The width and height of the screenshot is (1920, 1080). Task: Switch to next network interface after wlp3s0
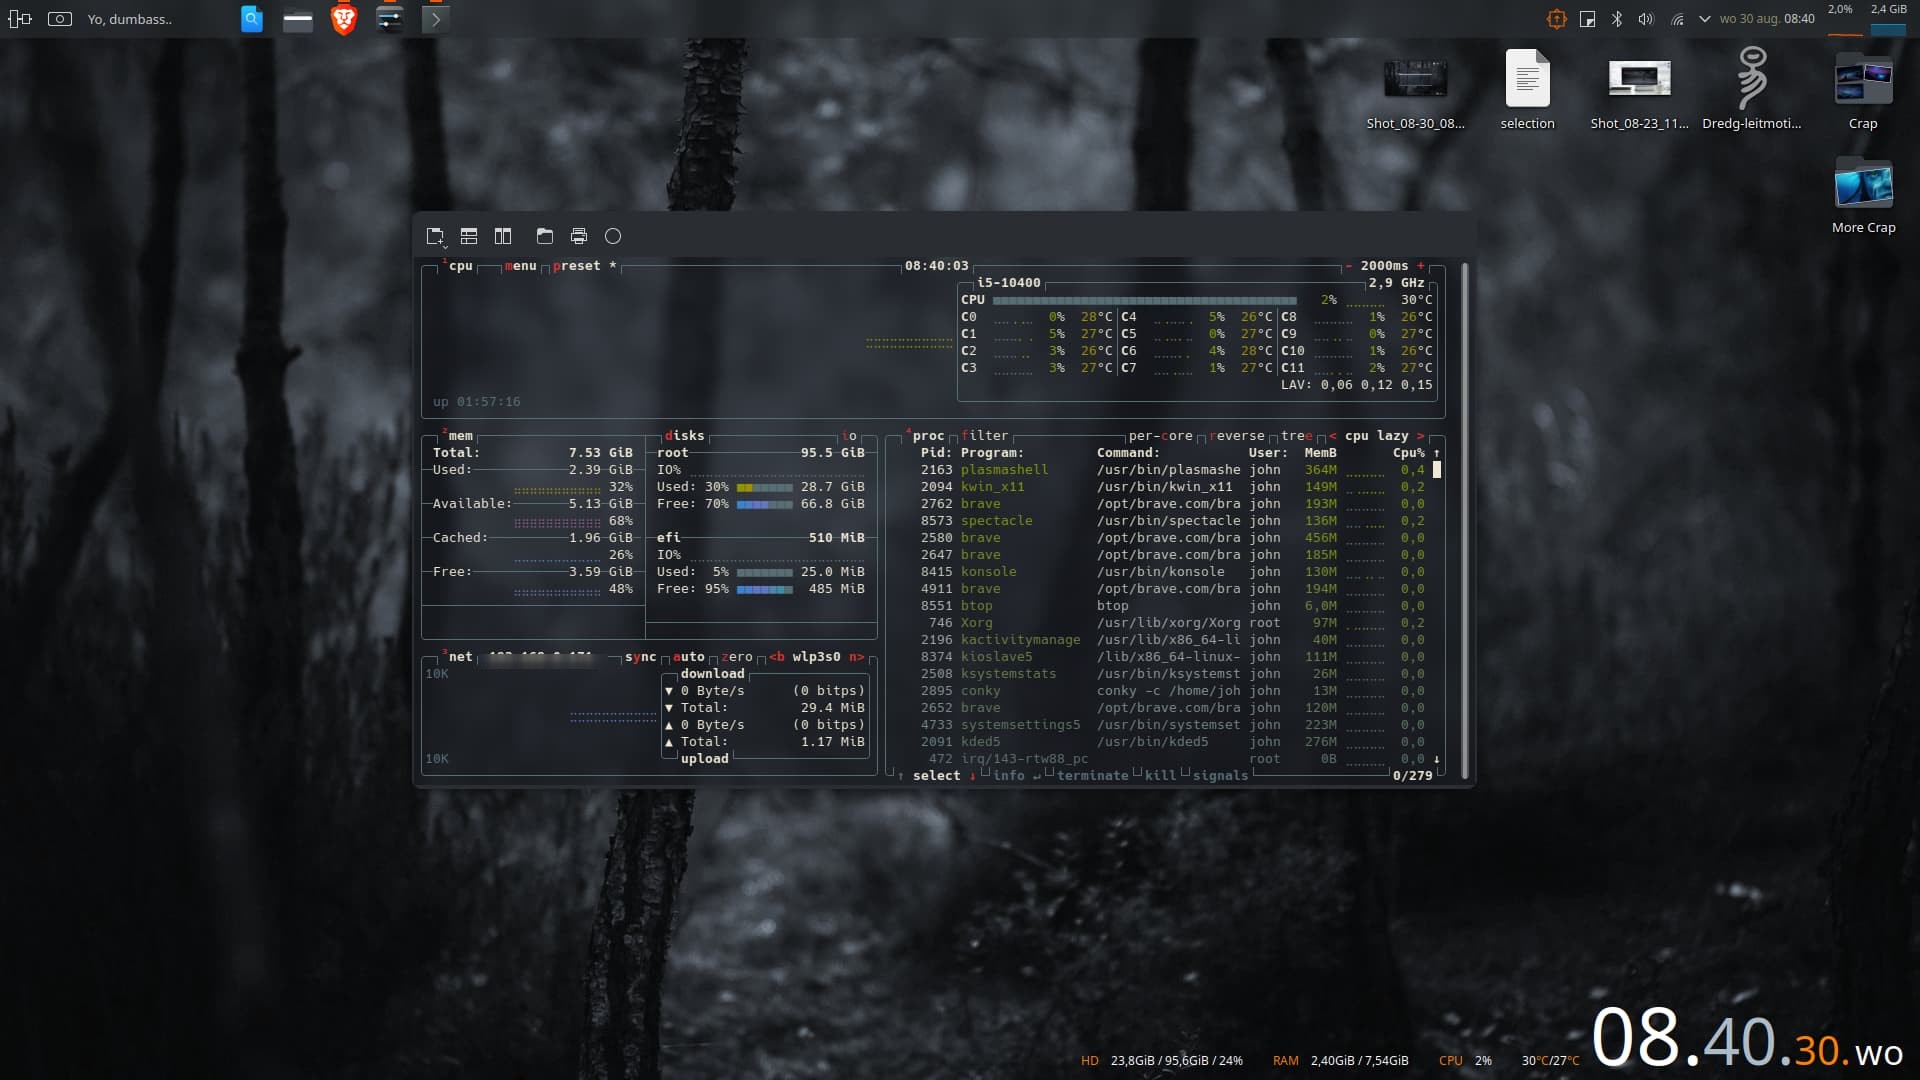[x=856, y=657]
